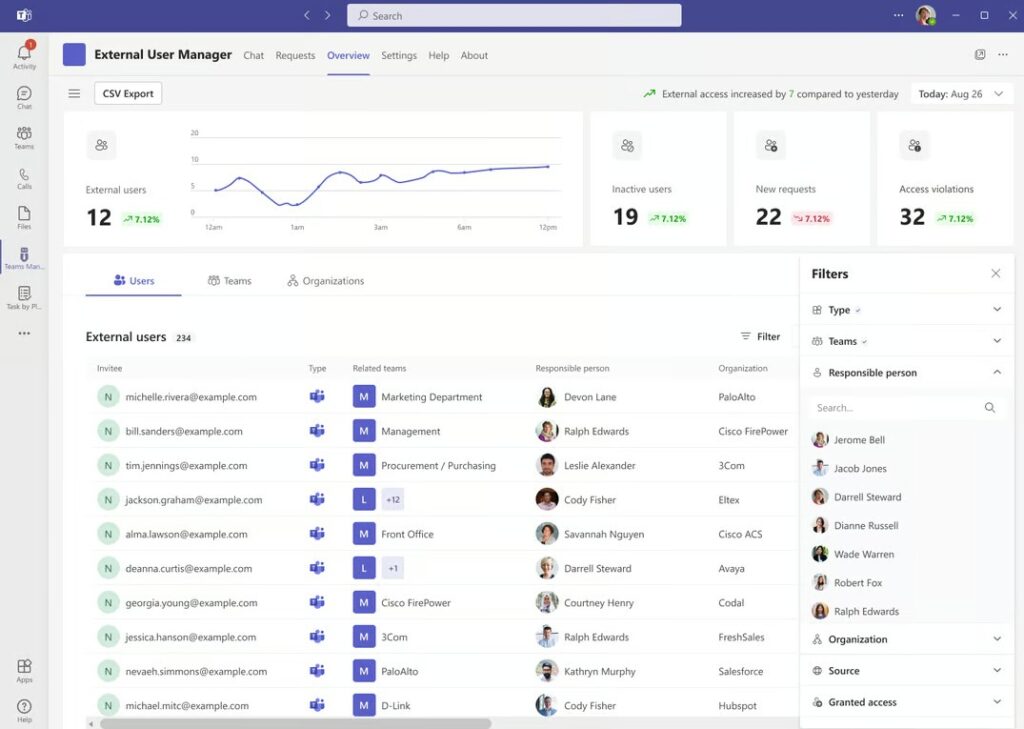Switch to the Requests tab

(295, 56)
